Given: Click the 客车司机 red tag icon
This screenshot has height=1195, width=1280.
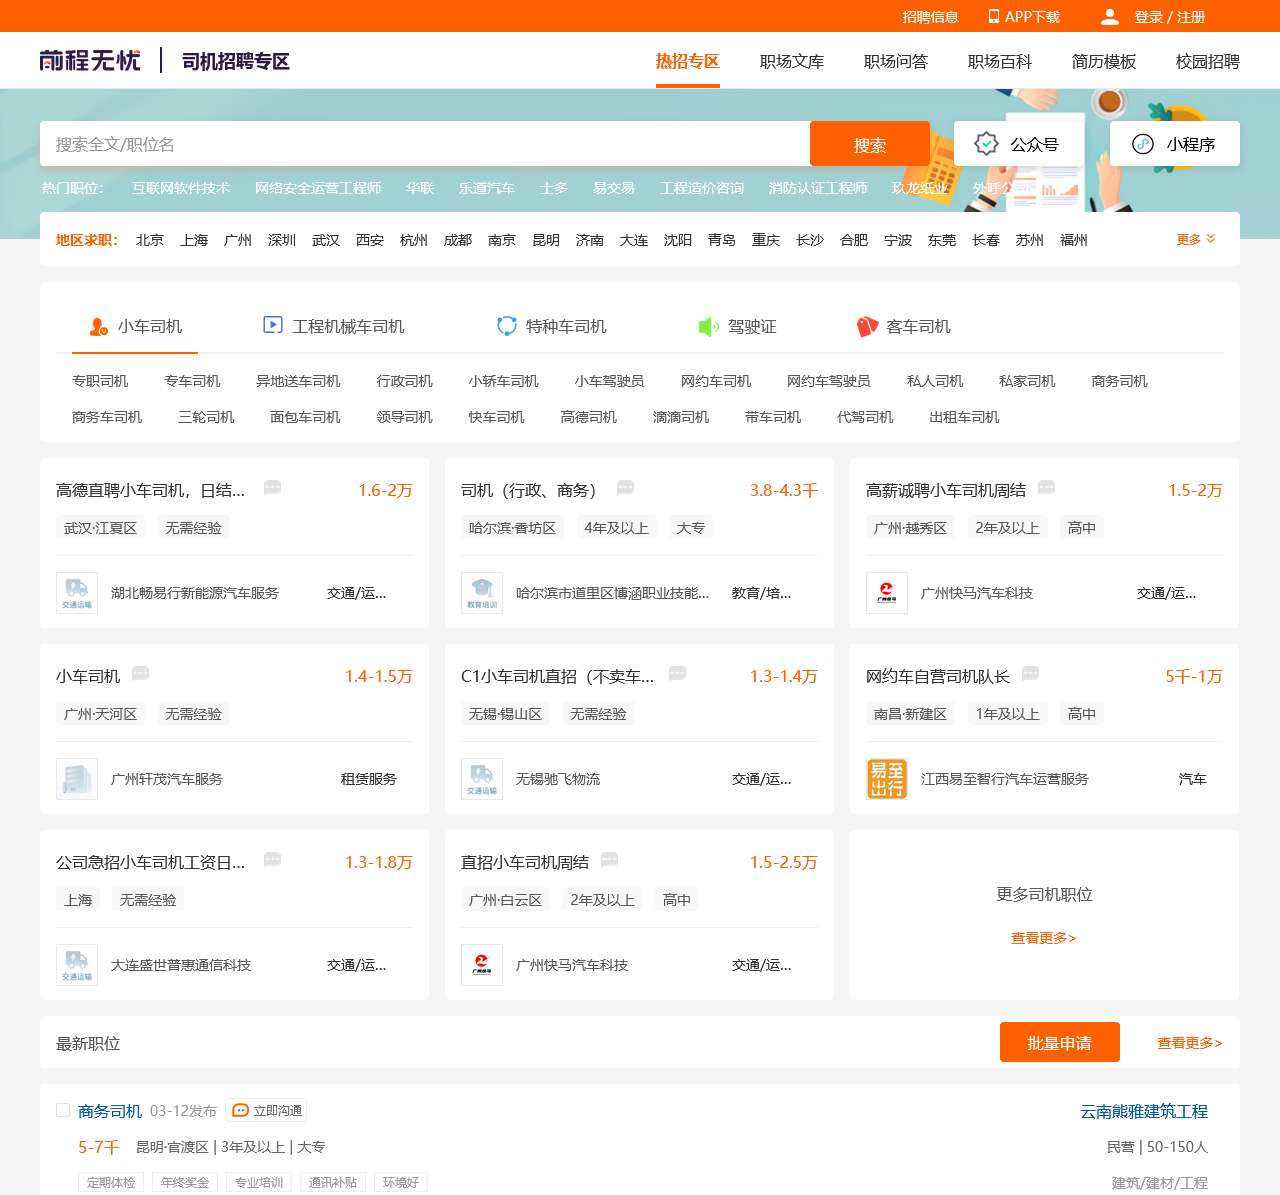Looking at the screenshot, I should click(x=867, y=326).
